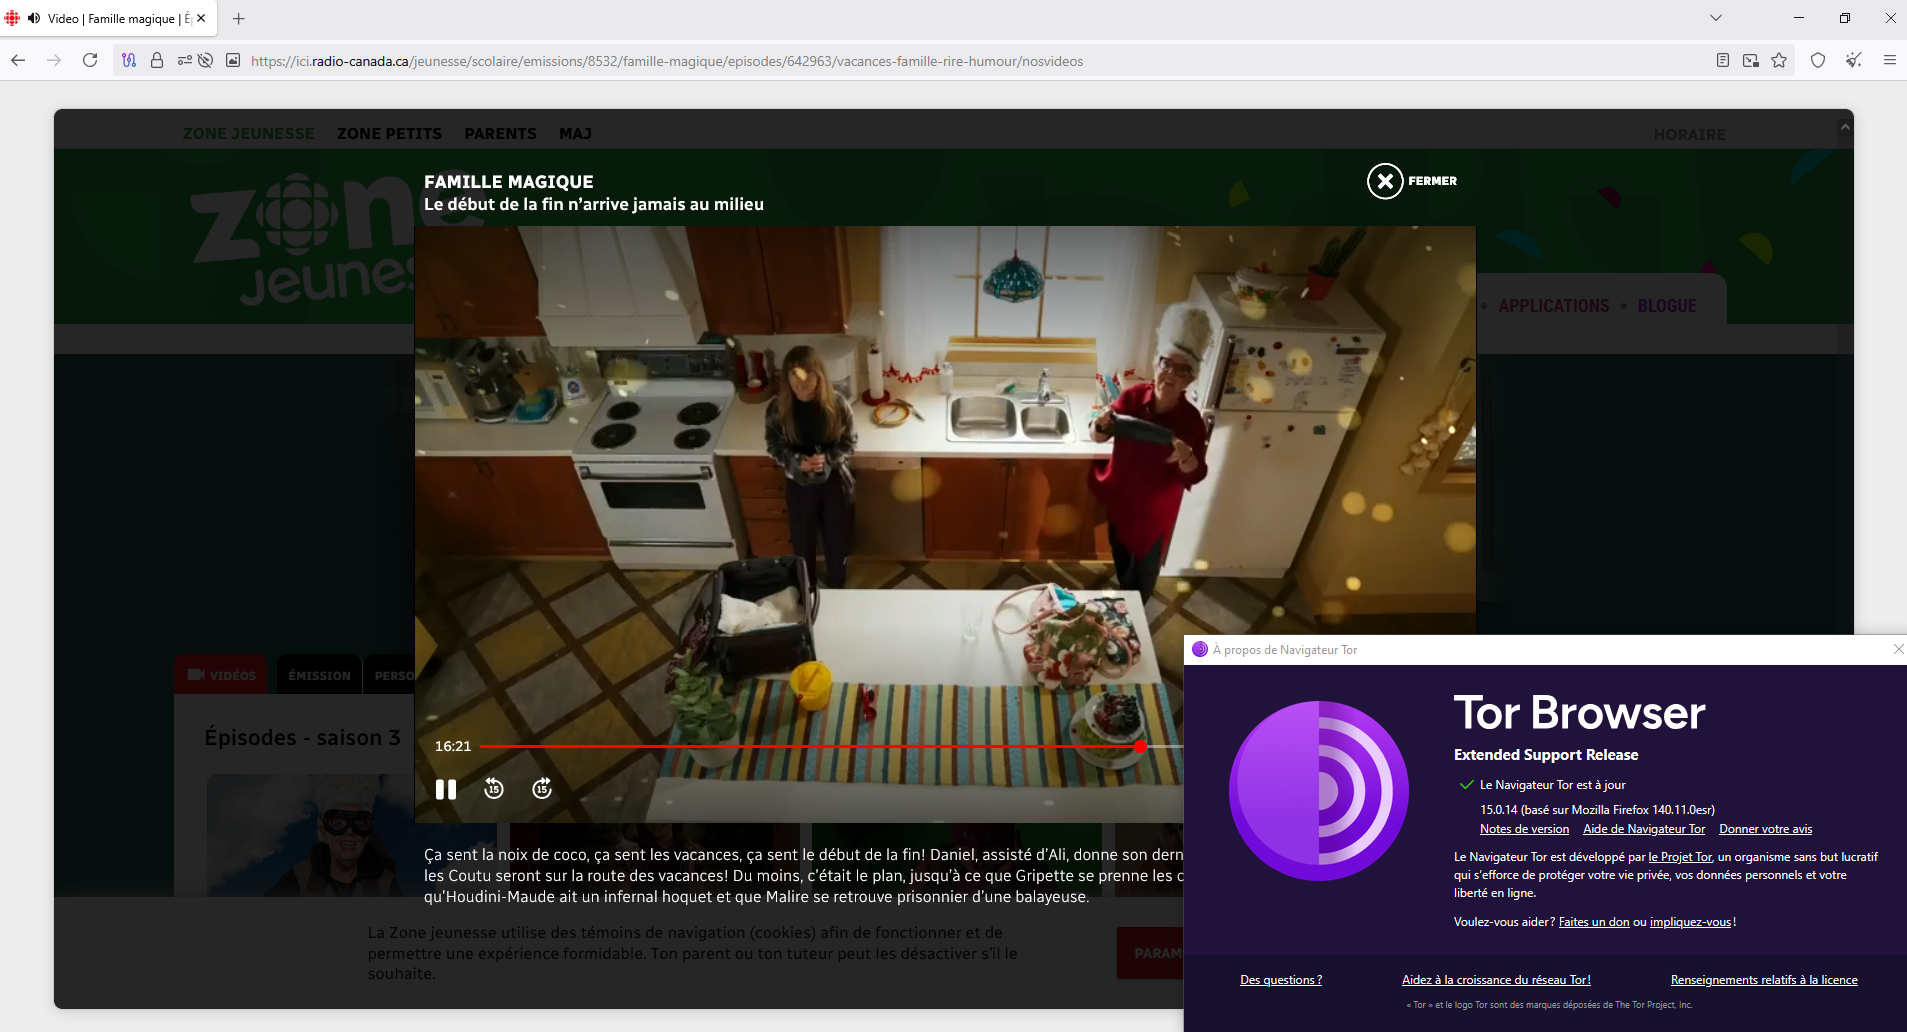Rewind the video 15 seconds

[x=494, y=789]
